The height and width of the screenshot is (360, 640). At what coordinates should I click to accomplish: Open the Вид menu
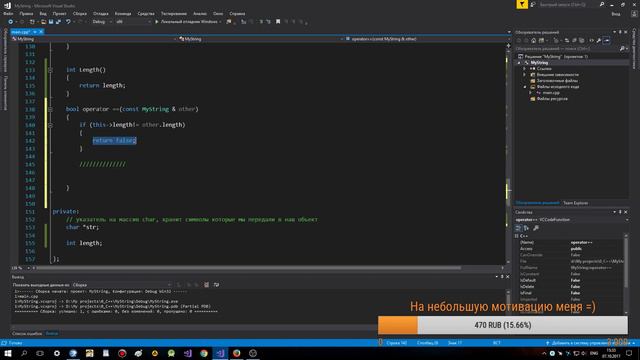pos(43,13)
